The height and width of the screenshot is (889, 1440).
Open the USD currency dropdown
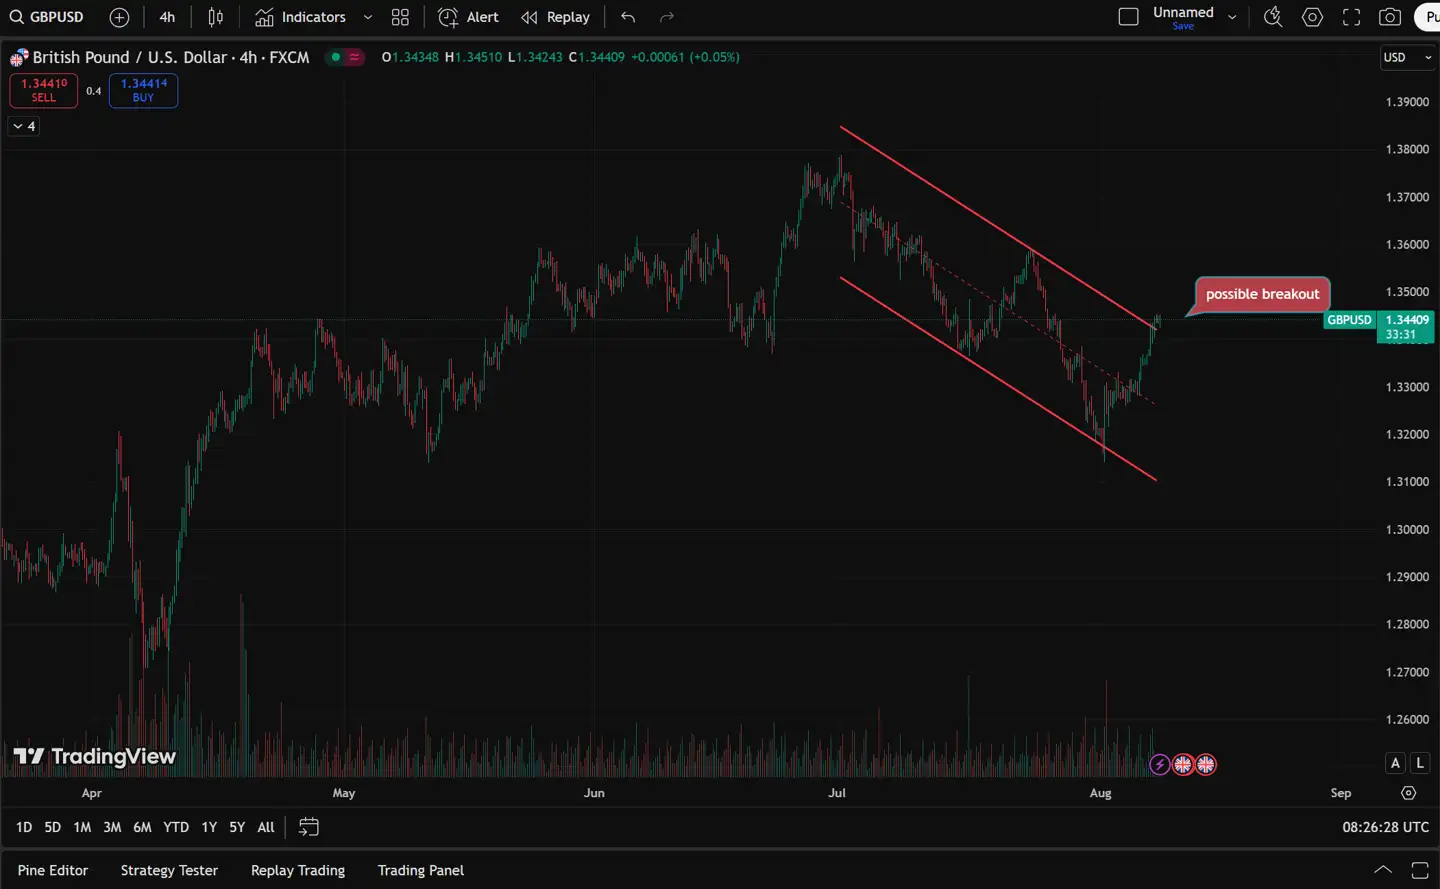(x=1406, y=58)
